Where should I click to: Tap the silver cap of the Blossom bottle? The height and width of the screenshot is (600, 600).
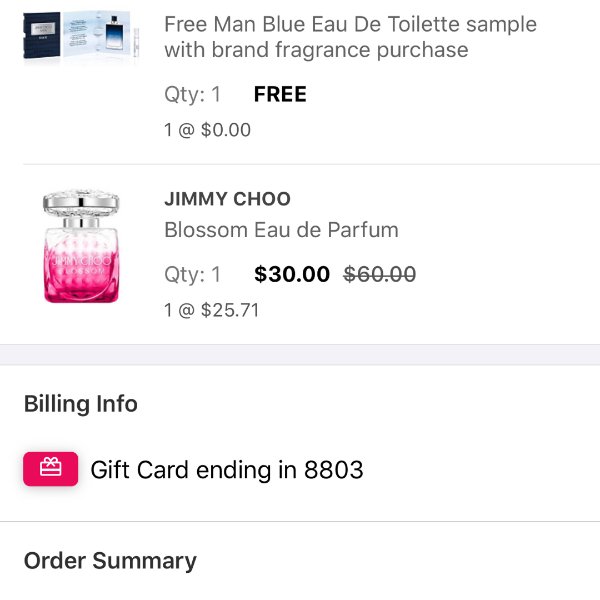(81, 202)
